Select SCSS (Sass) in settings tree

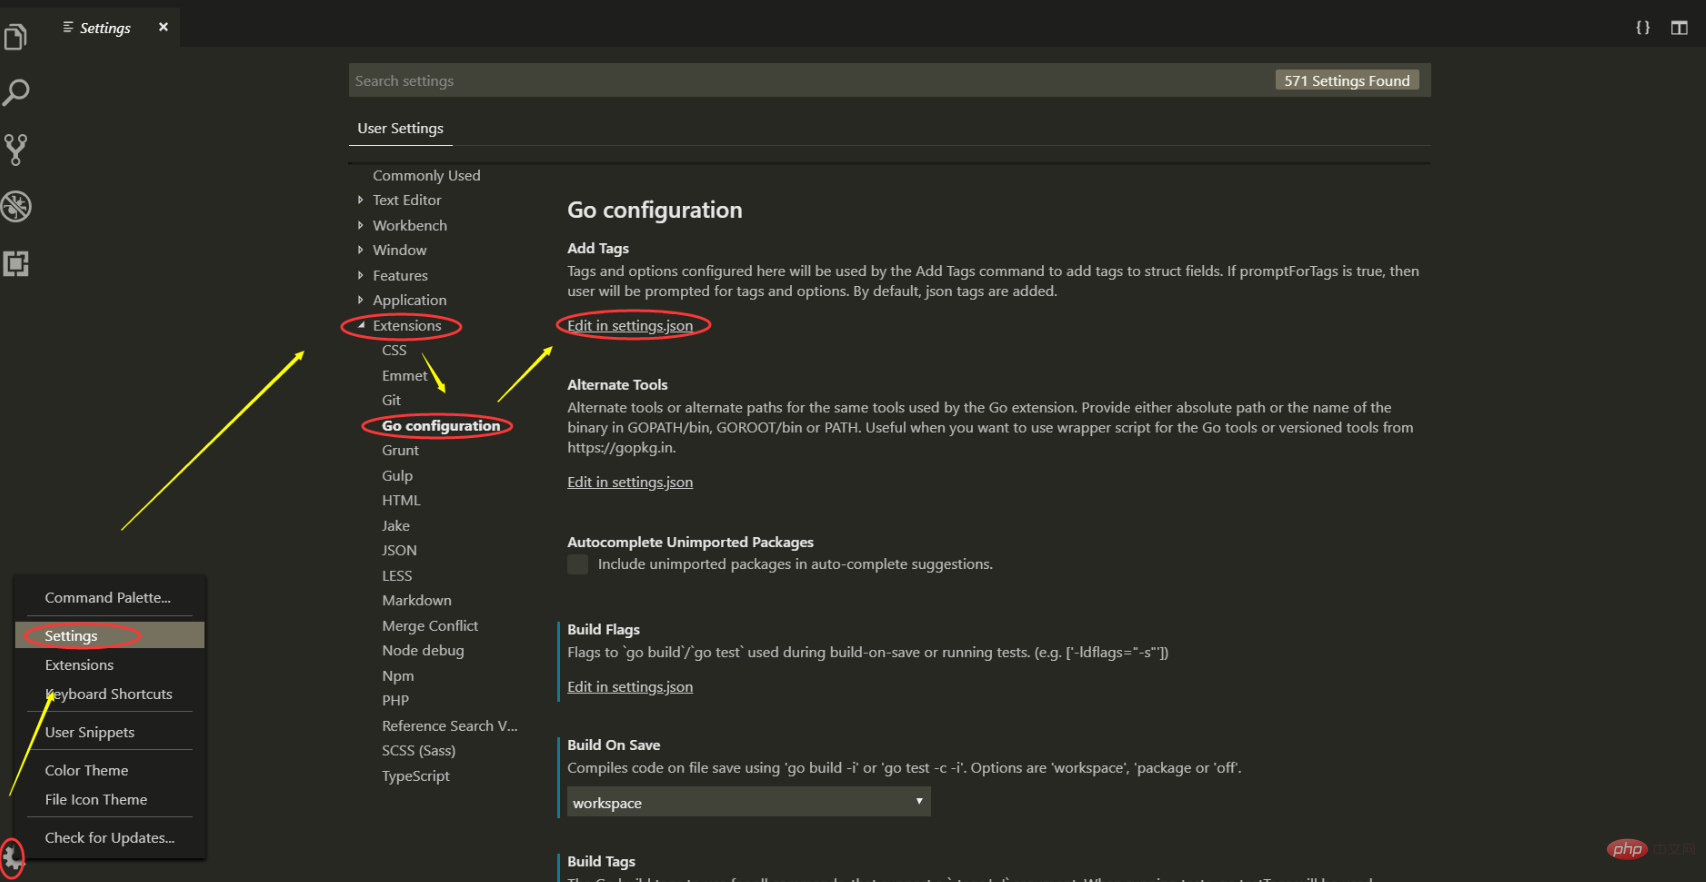pos(418,750)
